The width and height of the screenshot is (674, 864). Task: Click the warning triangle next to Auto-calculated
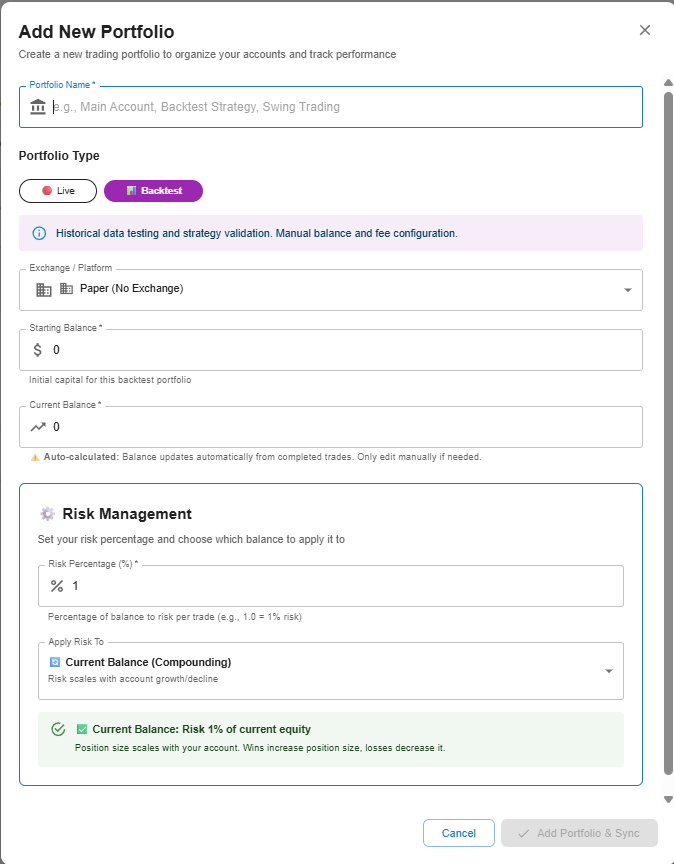[35, 457]
